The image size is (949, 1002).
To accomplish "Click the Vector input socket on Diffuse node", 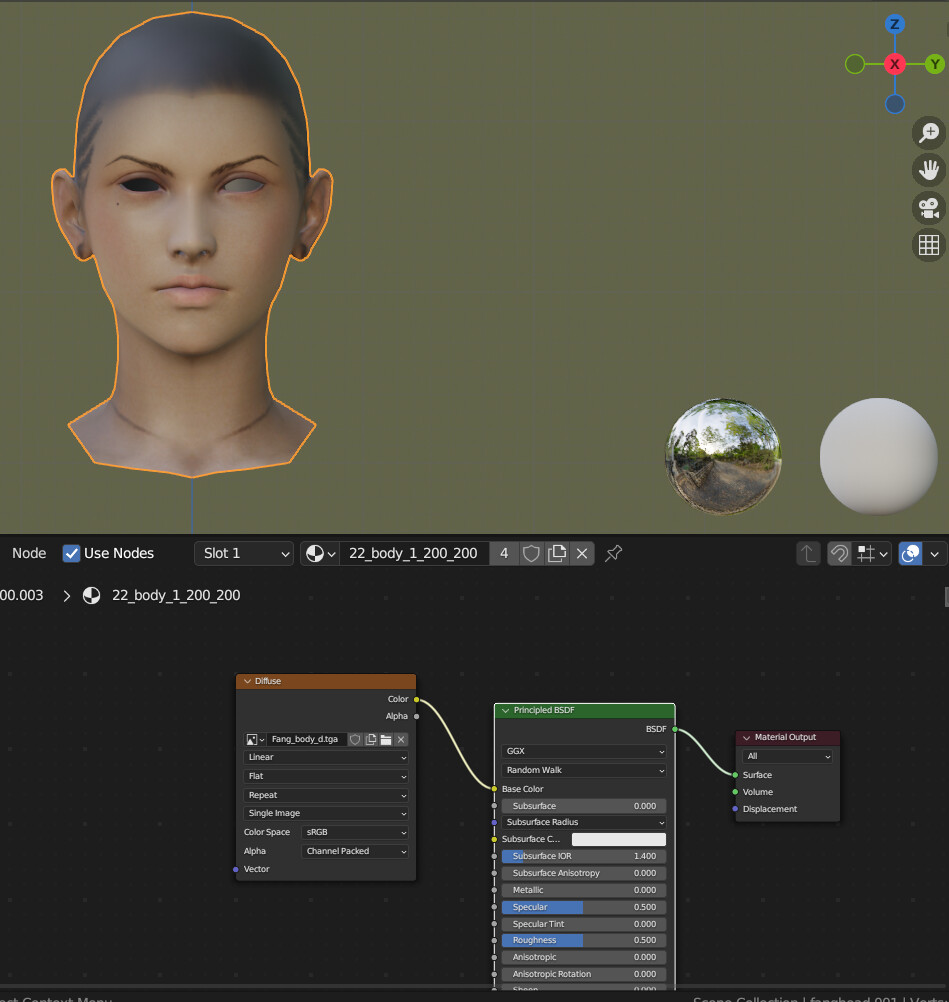I will pos(236,870).
